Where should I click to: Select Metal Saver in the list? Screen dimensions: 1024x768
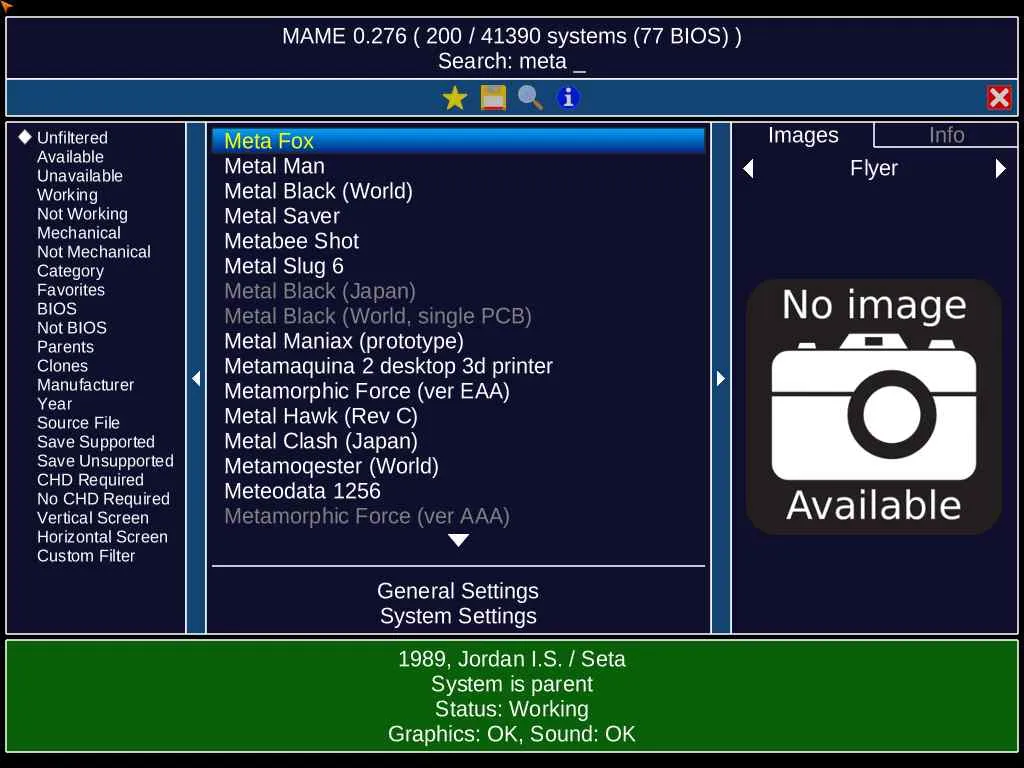[458, 216]
